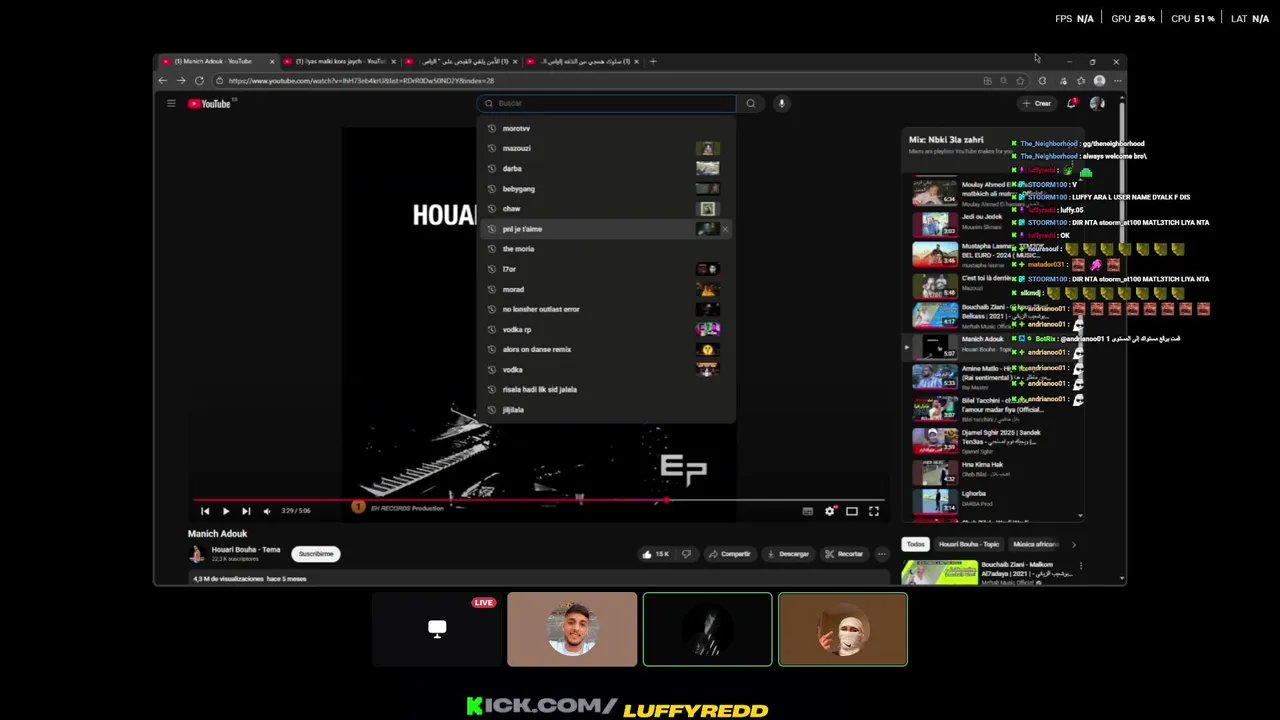Like the video (15 K)
This screenshot has height=720, width=1280.
point(655,553)
